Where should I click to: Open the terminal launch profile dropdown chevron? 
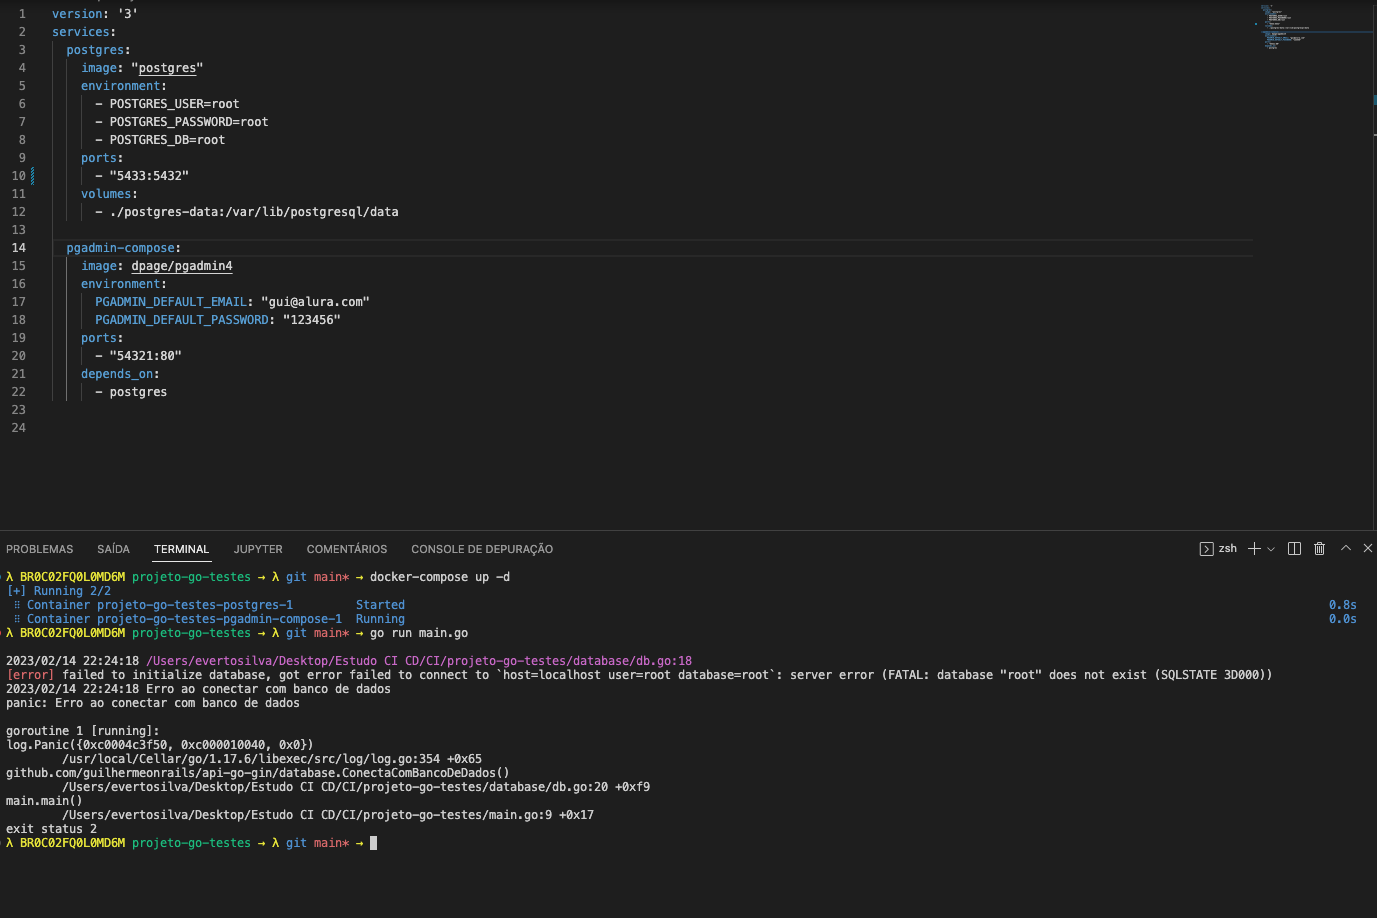[x=1271, y=549]
